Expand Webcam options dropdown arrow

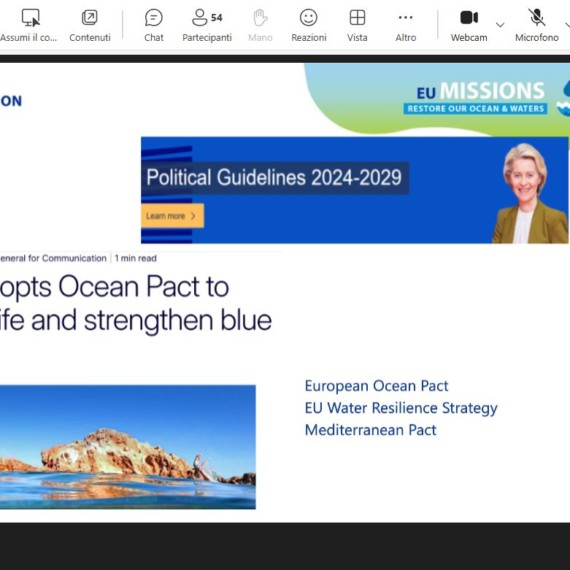coord(500,25)
